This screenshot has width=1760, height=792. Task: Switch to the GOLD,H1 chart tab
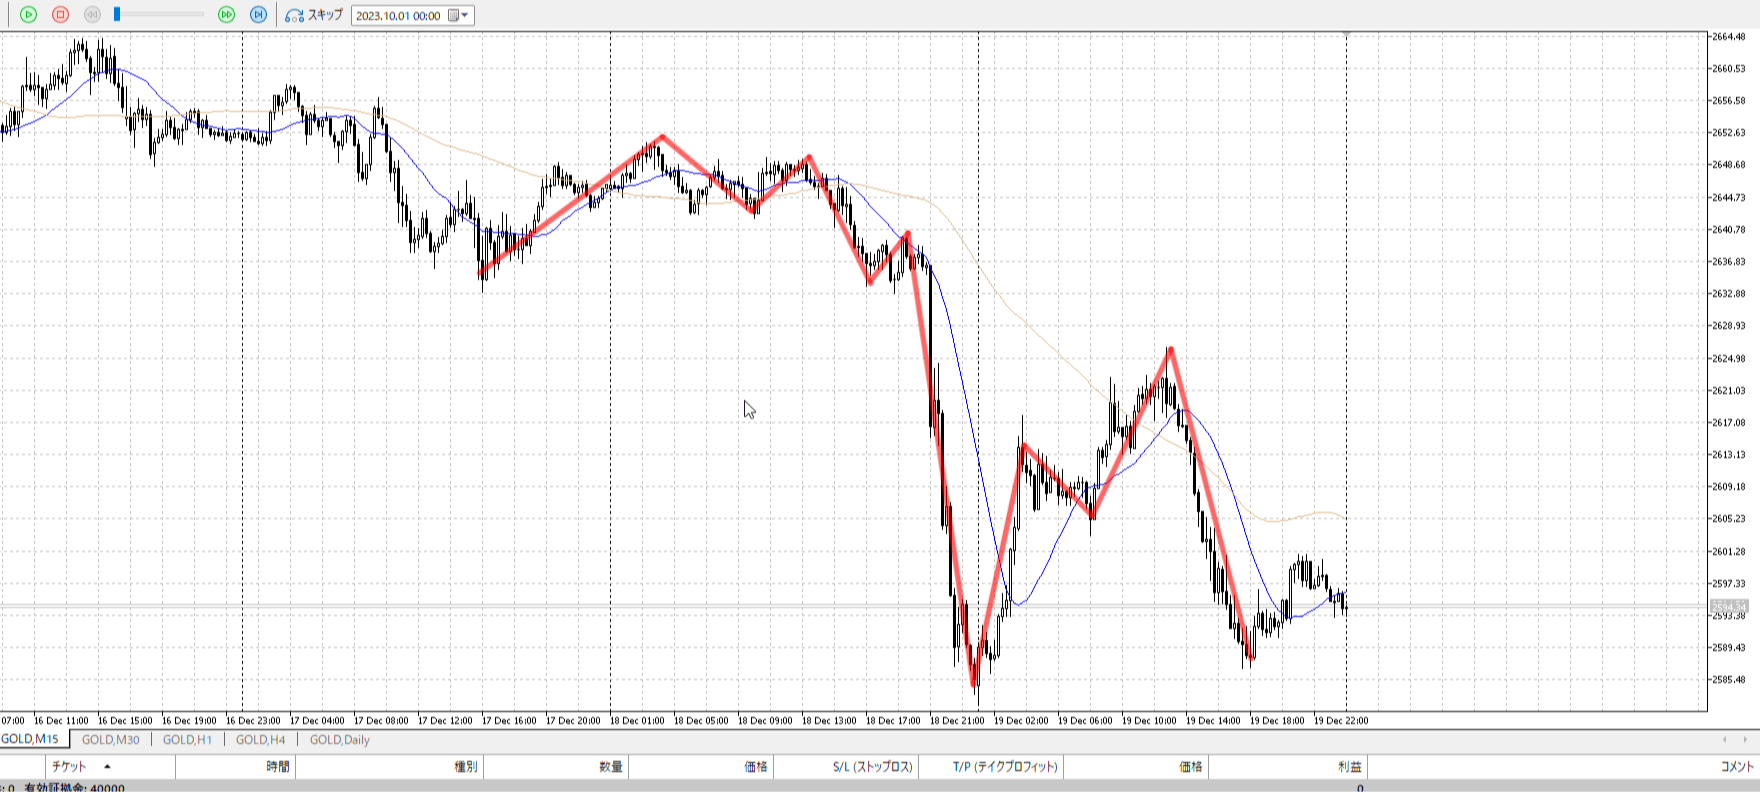click(x=187, y=740)
